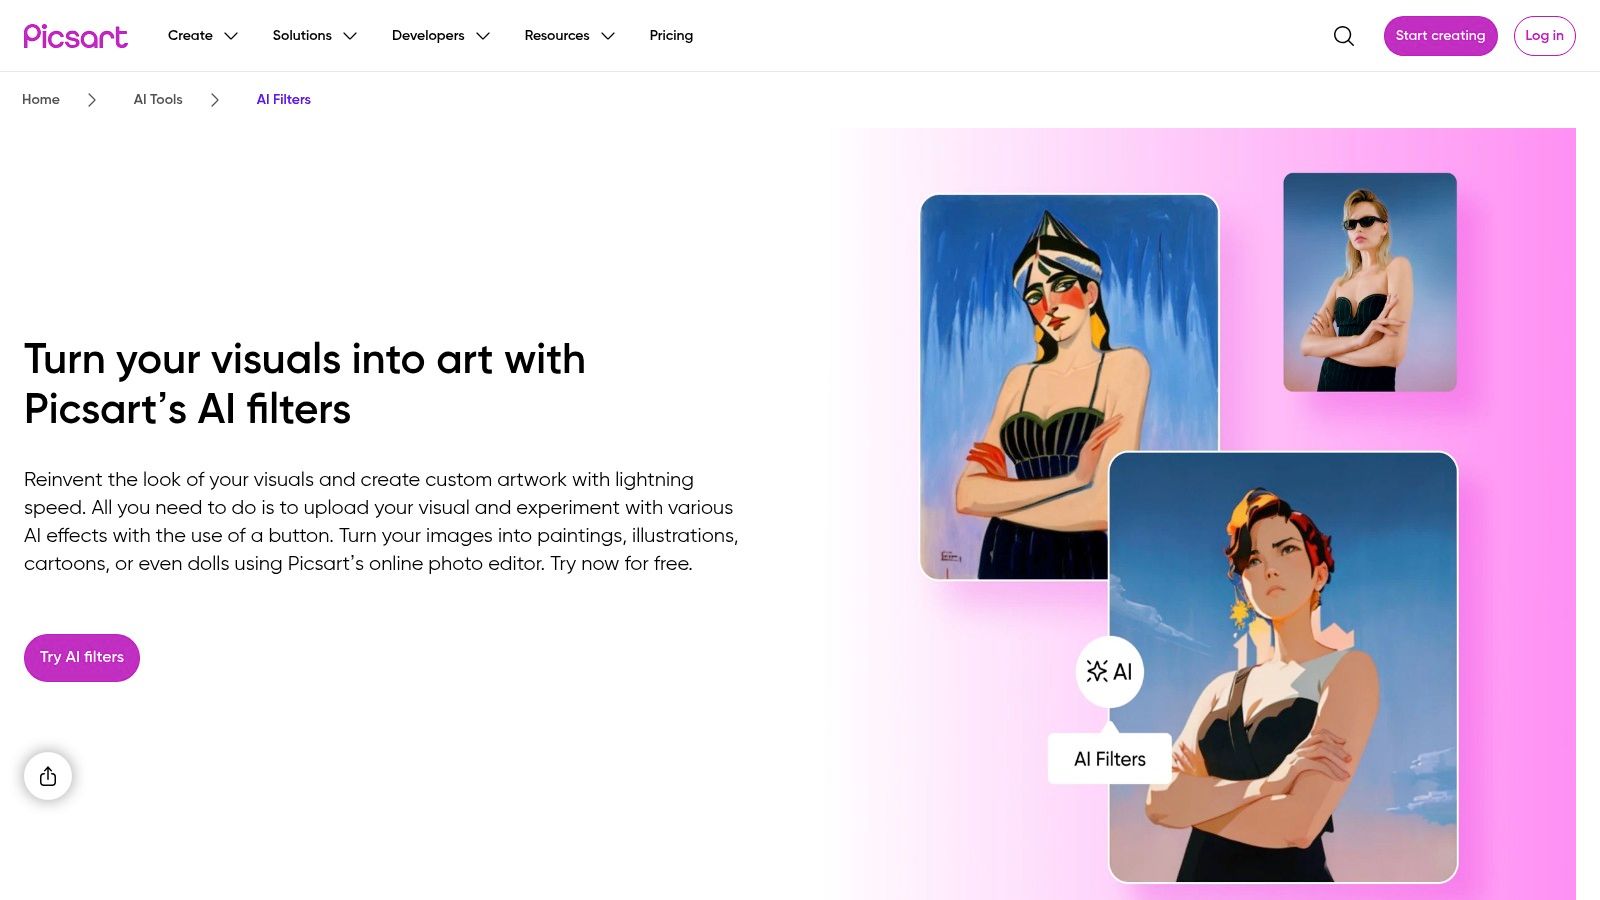Click the Try AI filters button
The image size is (1600, 900).
coord(82,658)
